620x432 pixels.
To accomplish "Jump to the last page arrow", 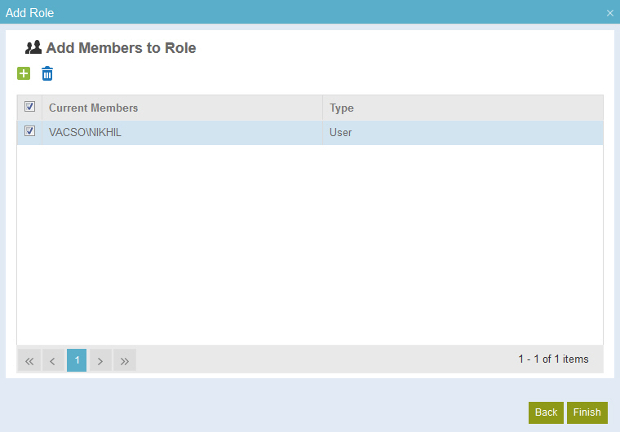I will click(x=125, y=360).
